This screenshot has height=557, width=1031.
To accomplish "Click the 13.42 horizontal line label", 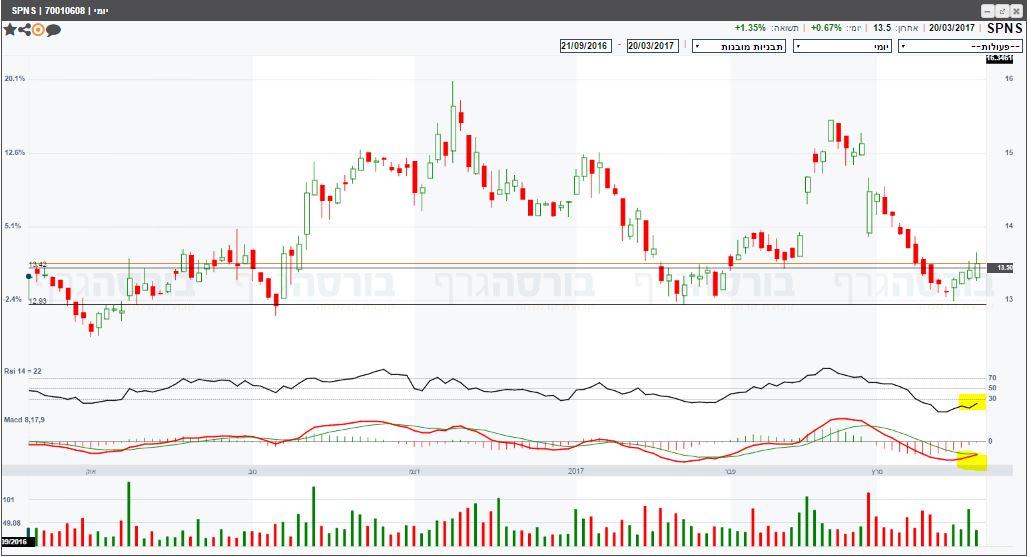I will 37,264.
